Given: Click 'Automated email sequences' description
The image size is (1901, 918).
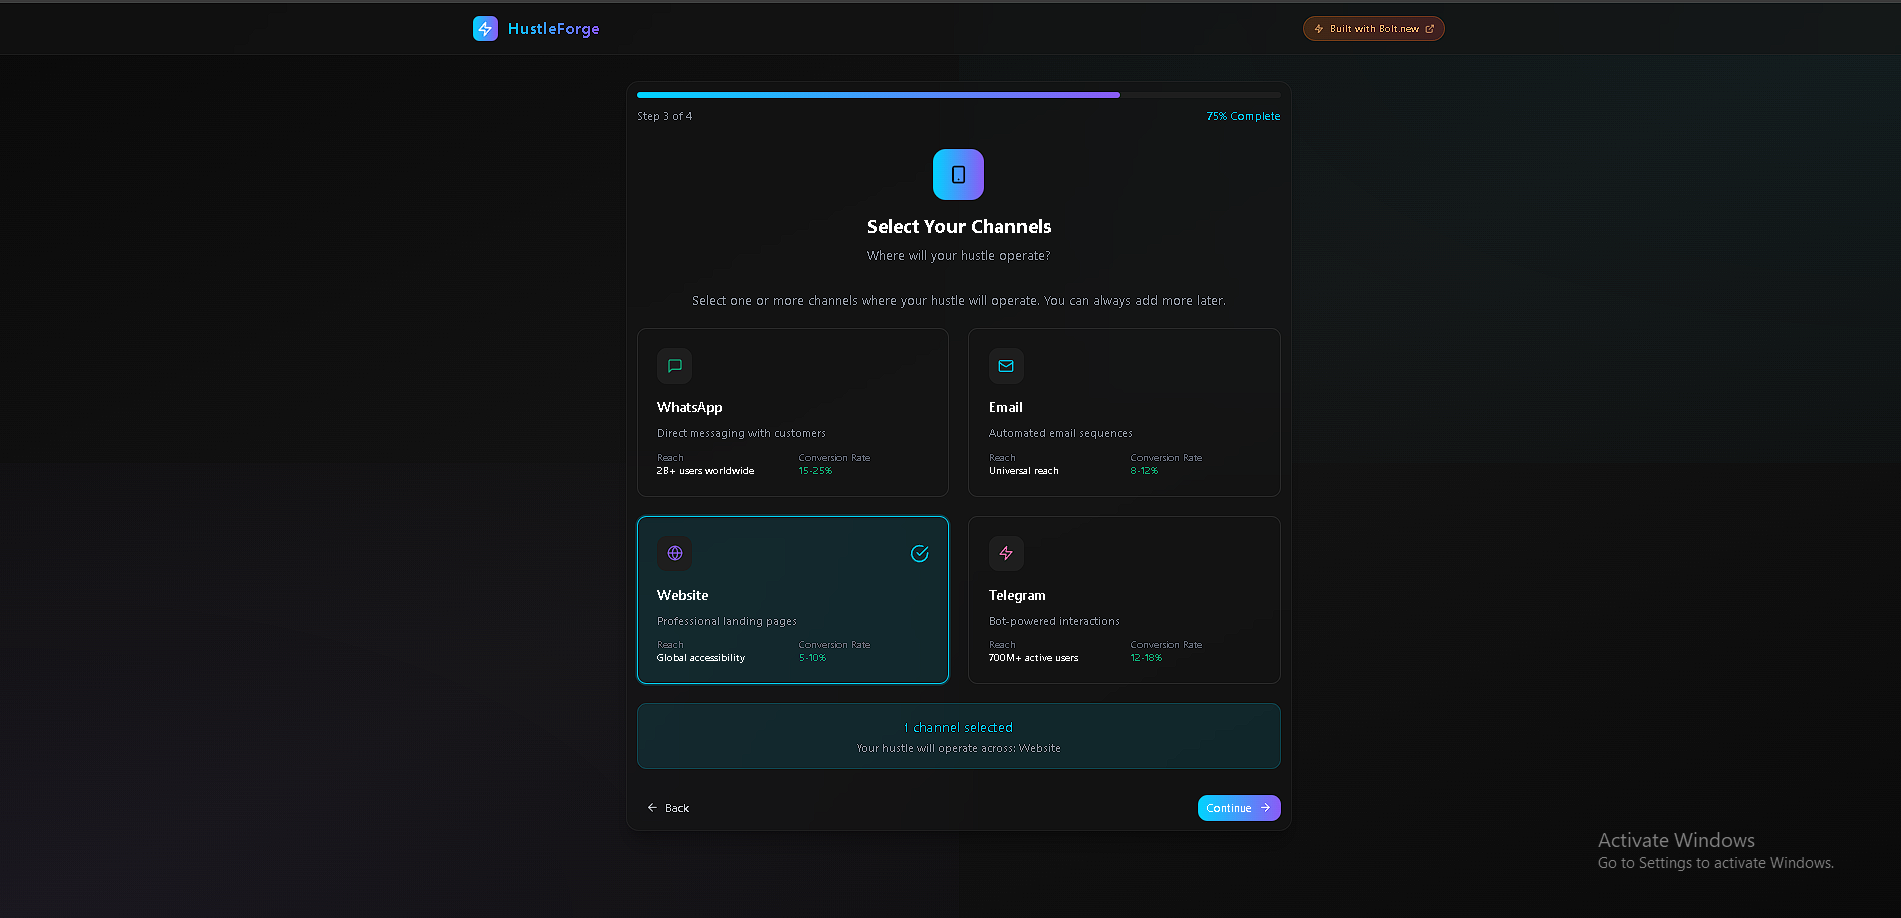Looking at the screenshot, I should (x=1060, y=433).
